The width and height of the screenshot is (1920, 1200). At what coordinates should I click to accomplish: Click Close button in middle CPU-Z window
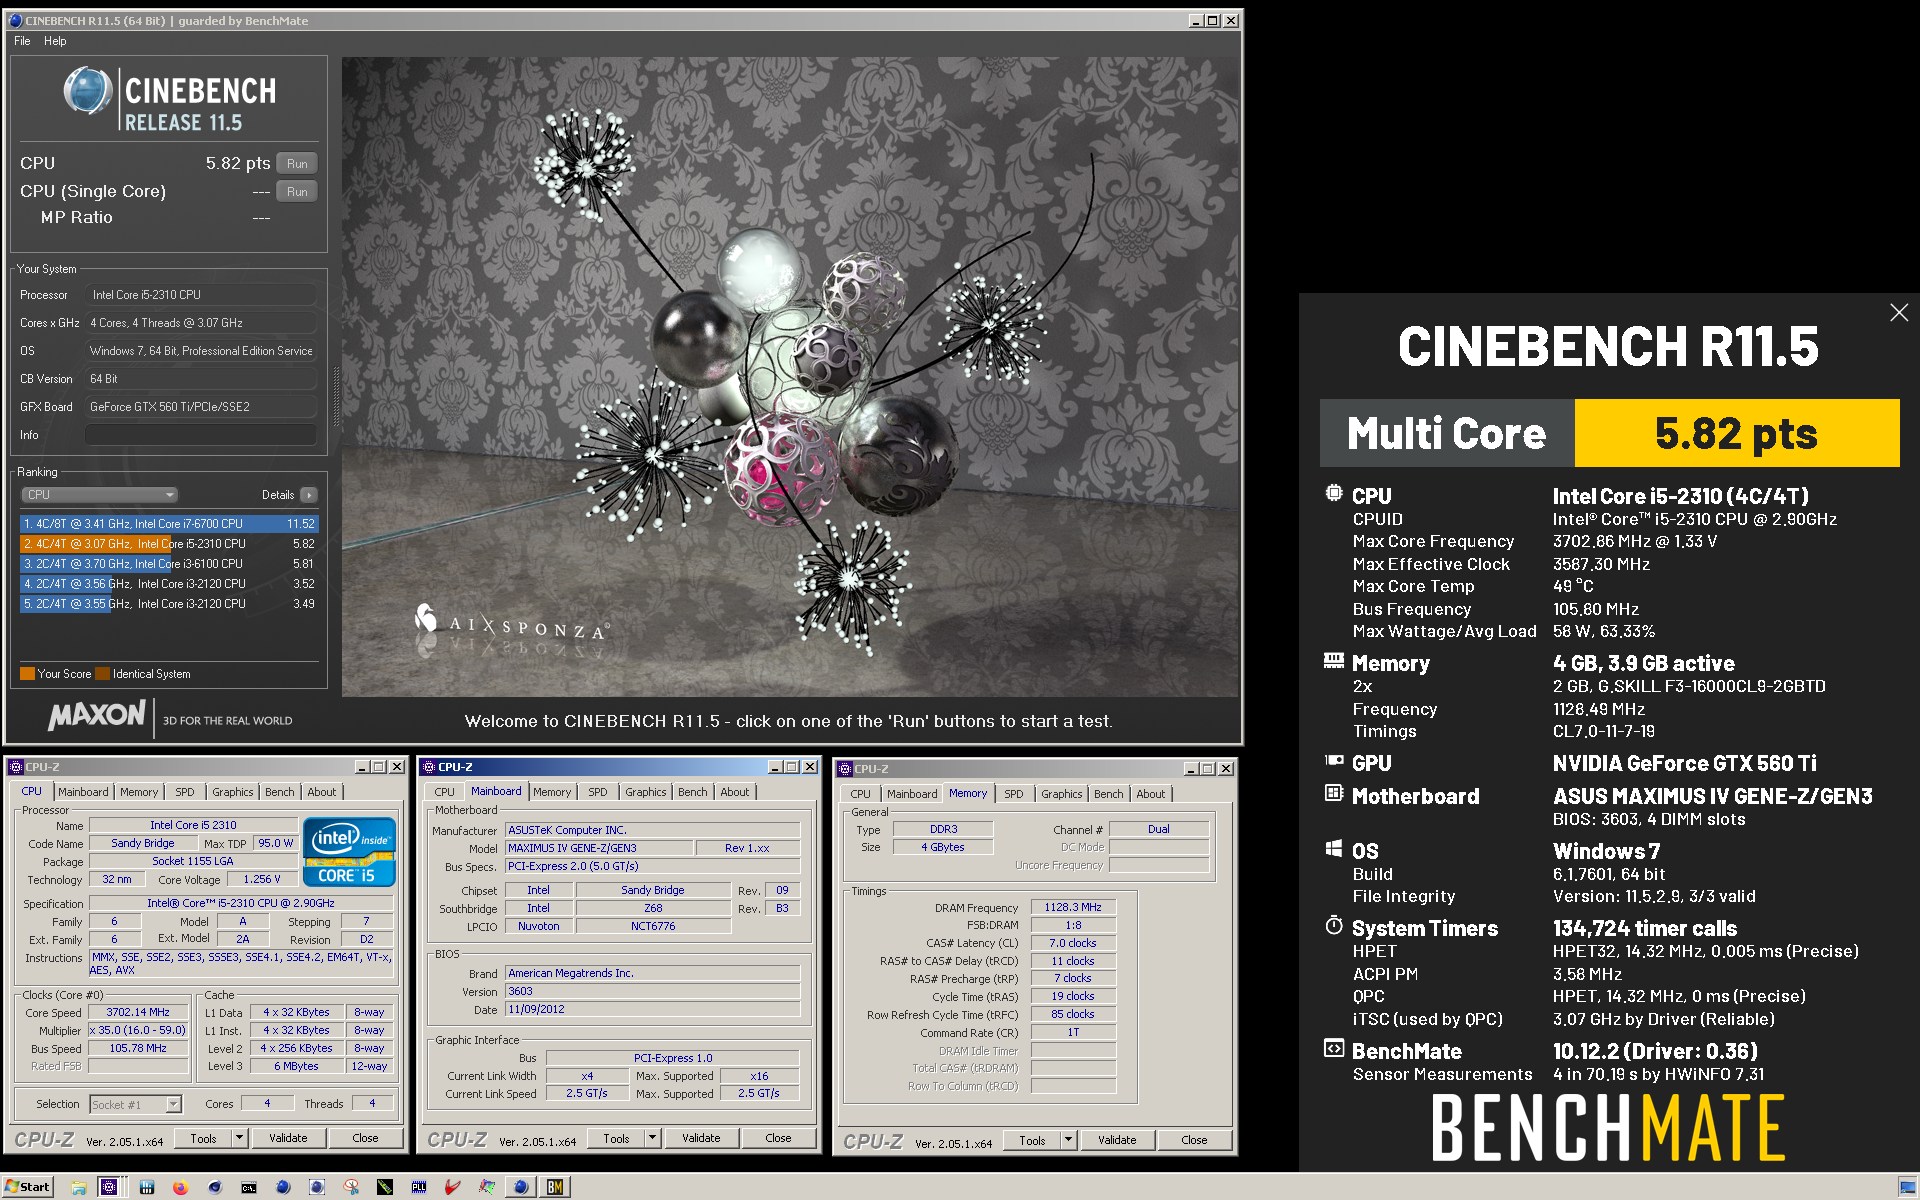click(778, 1138)
